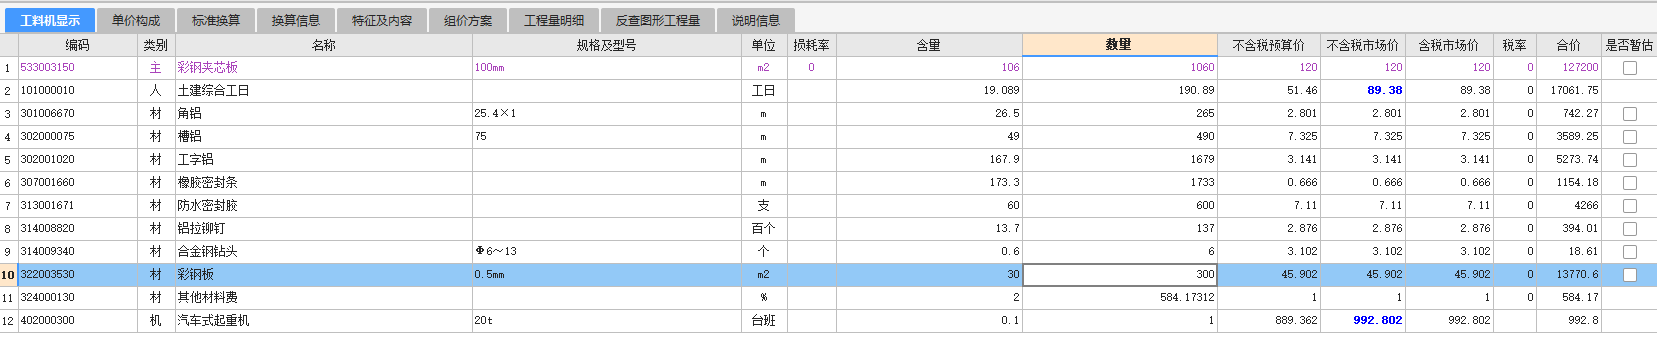
Task: Click the 含税市场价 column header
Action: tap(1449, 45)
